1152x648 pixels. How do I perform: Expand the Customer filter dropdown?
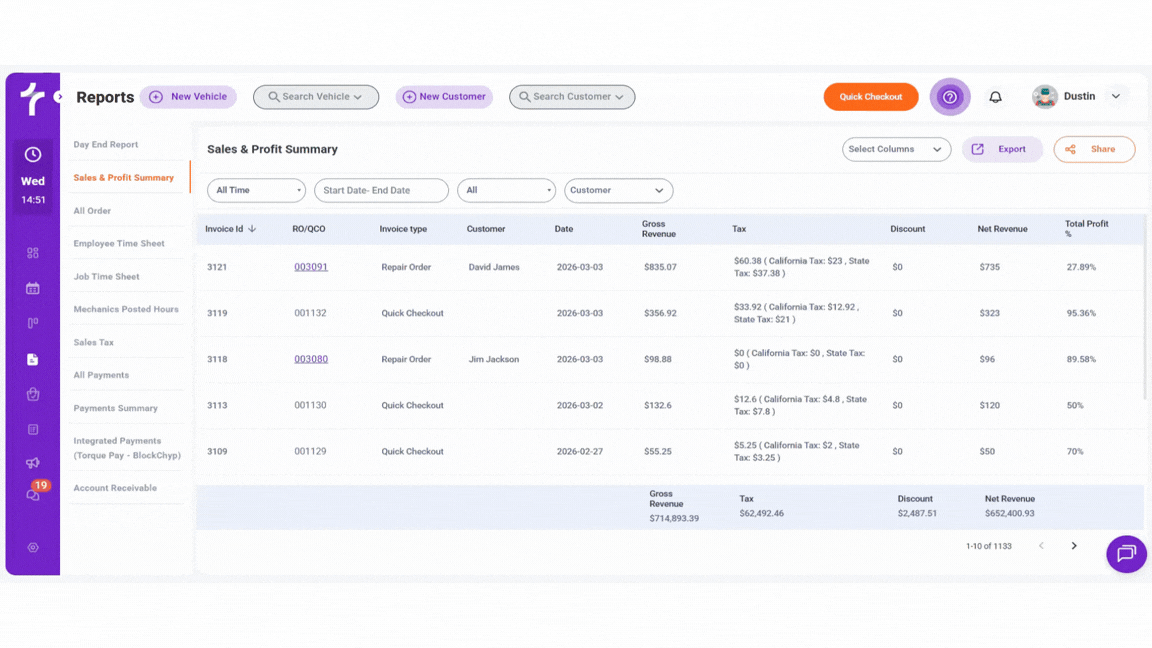pos(618,190)
